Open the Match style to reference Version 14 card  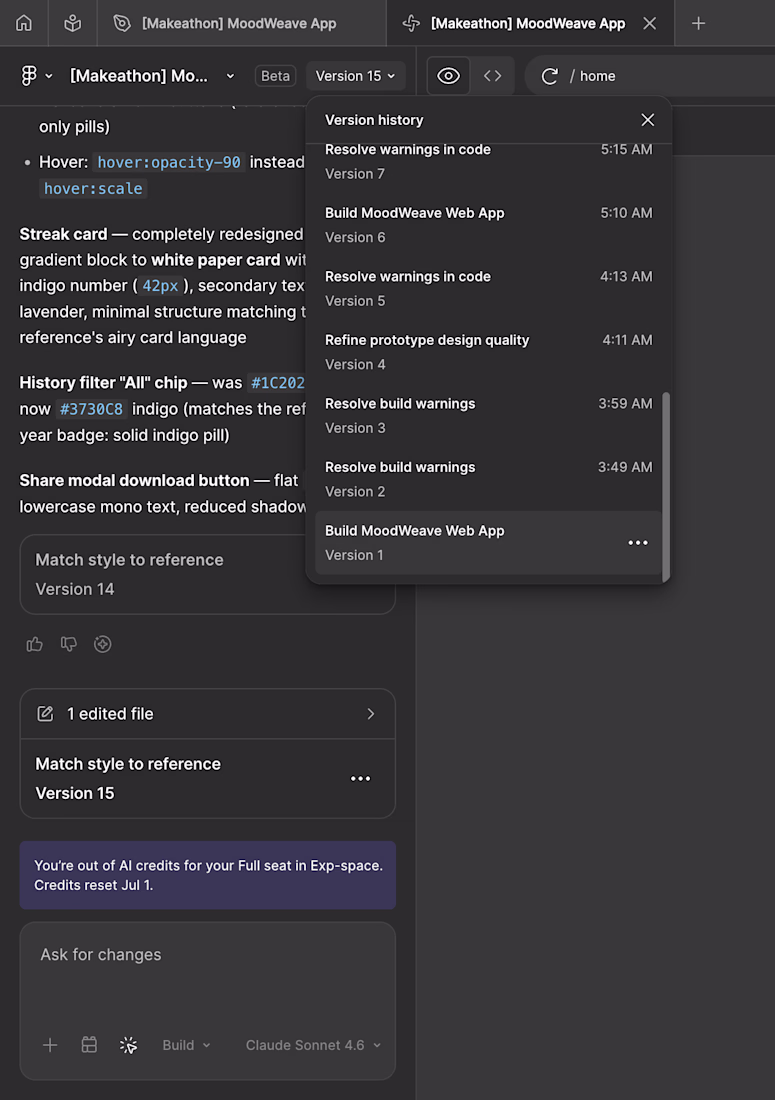(208, 575)
